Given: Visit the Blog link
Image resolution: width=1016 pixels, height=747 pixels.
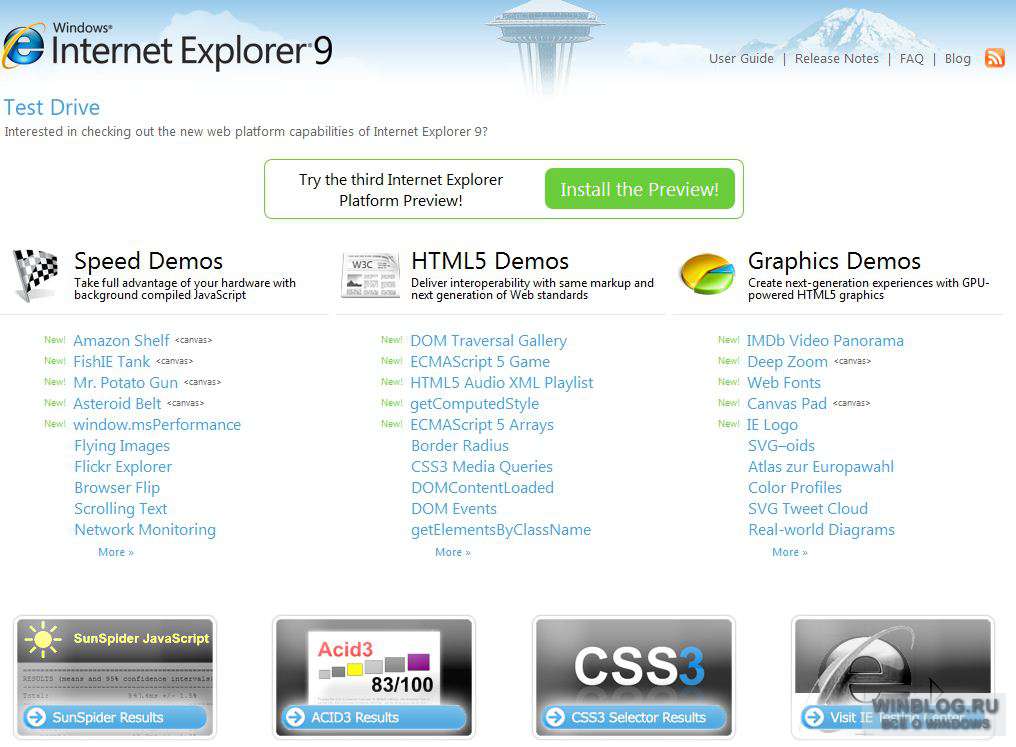Looking at the screenshot, I should pyautogui.click(x=958, y=58).
